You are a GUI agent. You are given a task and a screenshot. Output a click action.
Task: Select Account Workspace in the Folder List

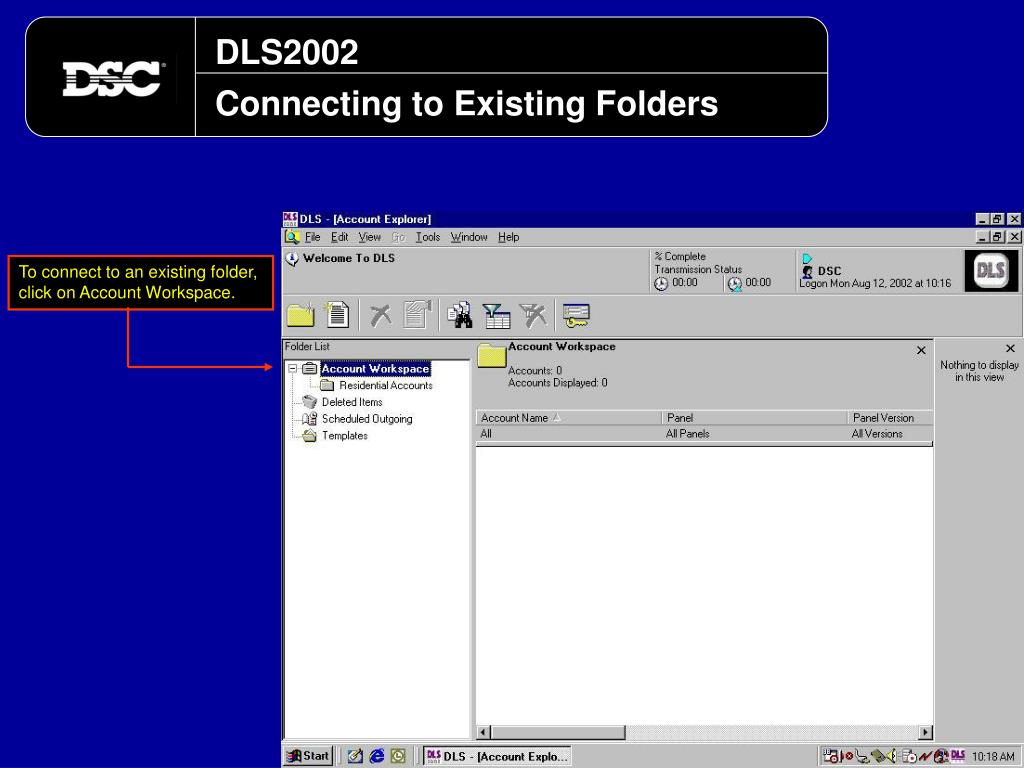(x=375, y=369)
